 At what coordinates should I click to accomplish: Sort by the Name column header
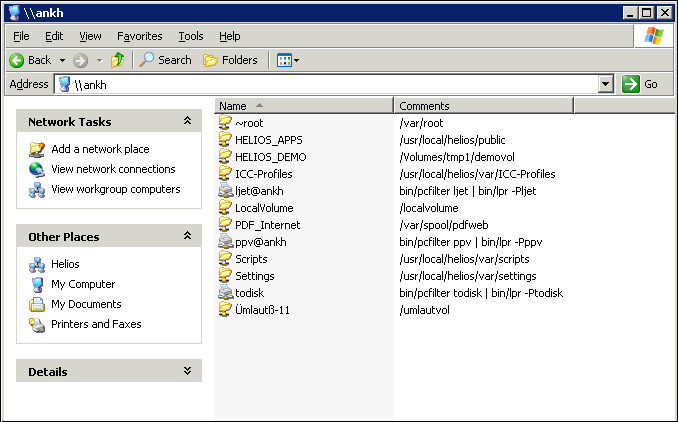304,106
